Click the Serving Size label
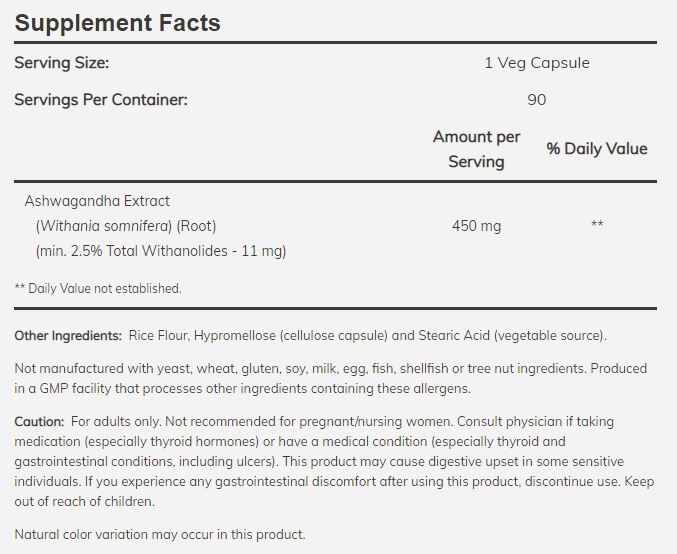This screenshot has height=554, width=677. [x=62, y=63]
